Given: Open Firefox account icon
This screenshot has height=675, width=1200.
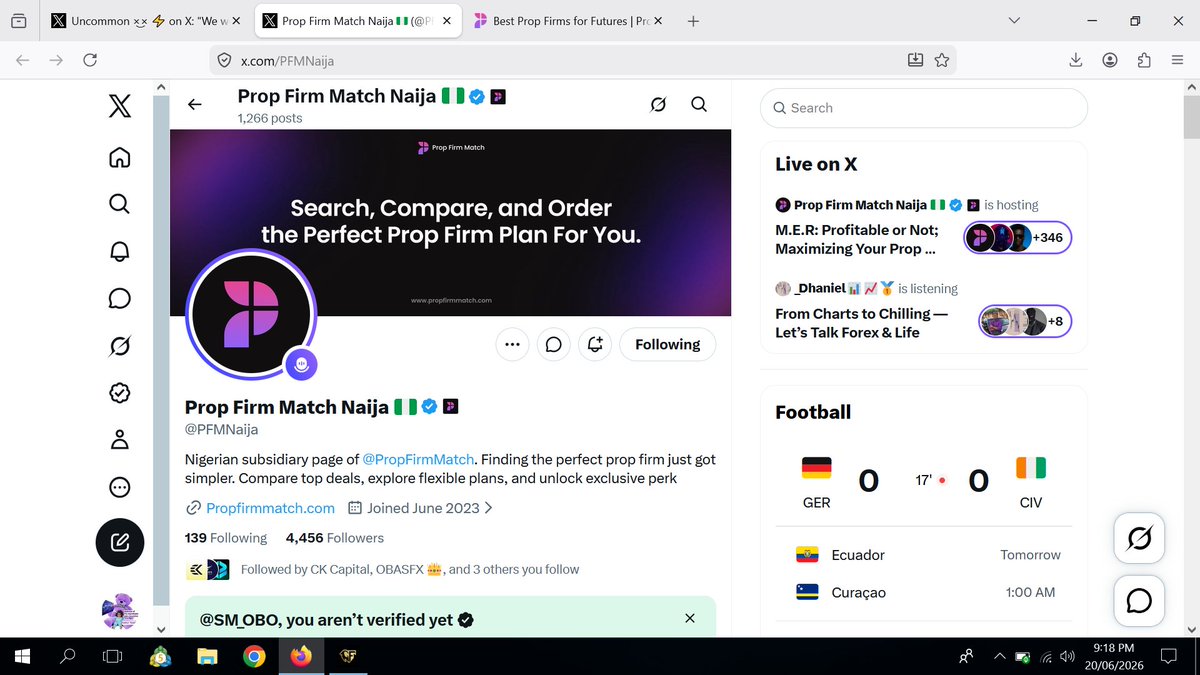Looking at the screenshot, I should 1110,61.
